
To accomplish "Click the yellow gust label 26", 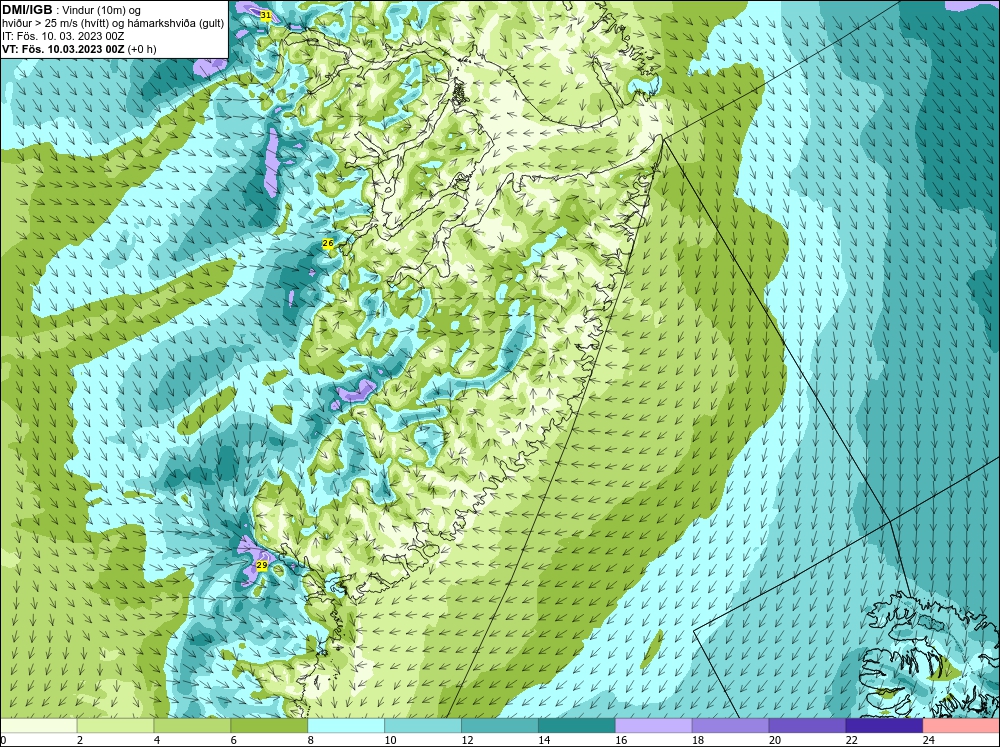I will click(x=328, y=243).
